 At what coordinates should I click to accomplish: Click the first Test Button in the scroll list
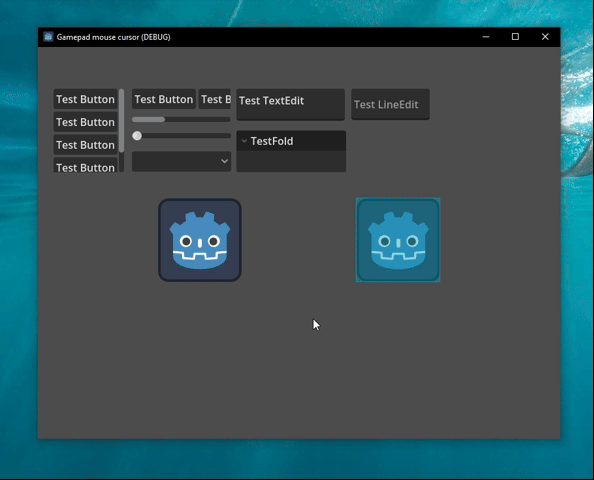tap(85, 99)
